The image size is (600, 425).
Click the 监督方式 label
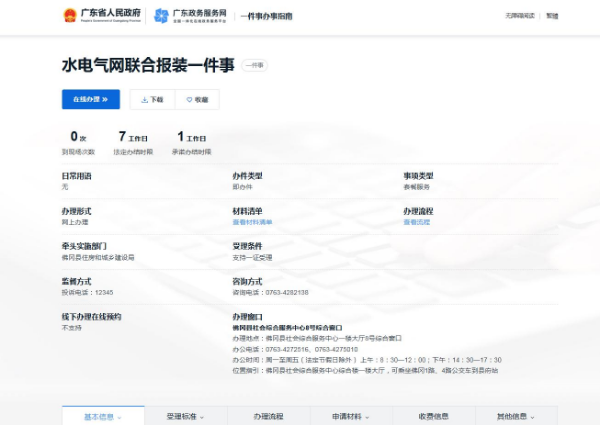pyautogui.click(x=77, y=282)
